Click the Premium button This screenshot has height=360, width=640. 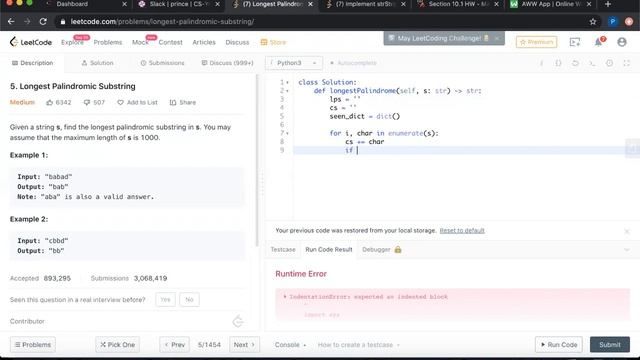click(536, 42)
